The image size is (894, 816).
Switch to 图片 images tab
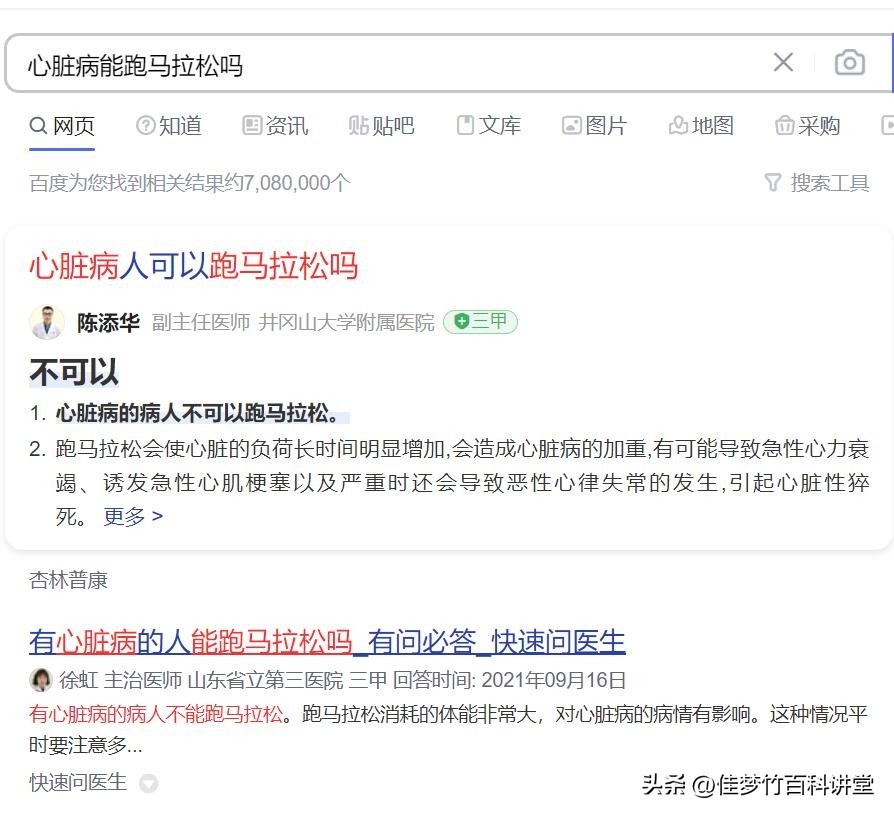(x=595, y=126)
